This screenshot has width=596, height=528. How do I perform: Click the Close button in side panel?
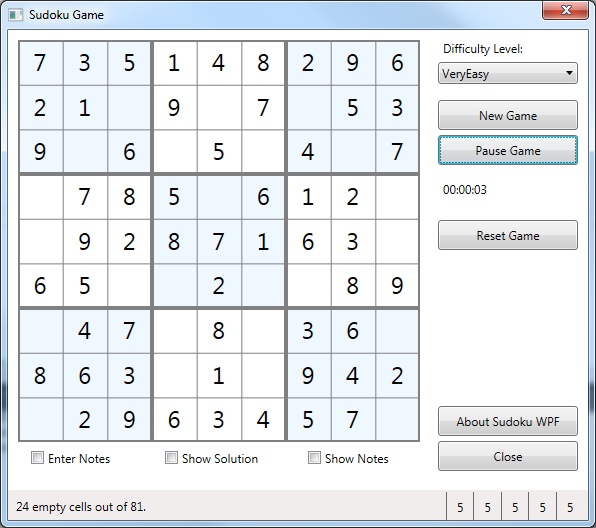pos(508,456)
